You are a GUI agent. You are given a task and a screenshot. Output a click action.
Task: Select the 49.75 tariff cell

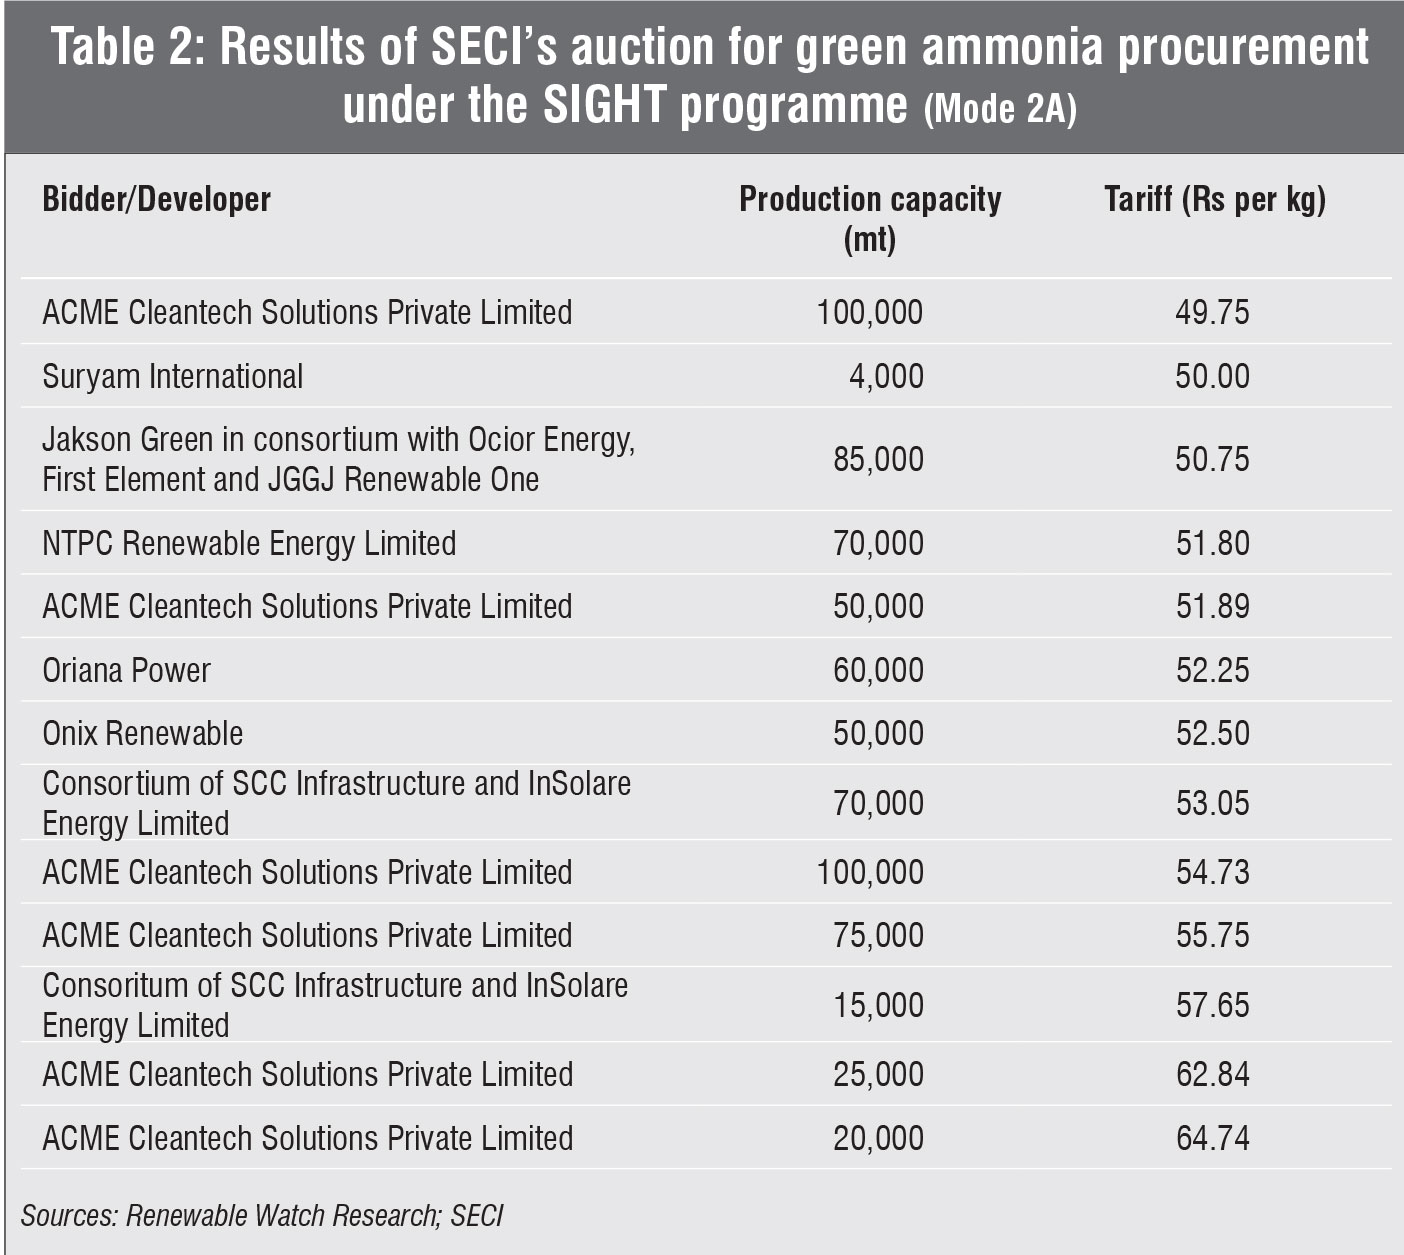point(1212,312)
